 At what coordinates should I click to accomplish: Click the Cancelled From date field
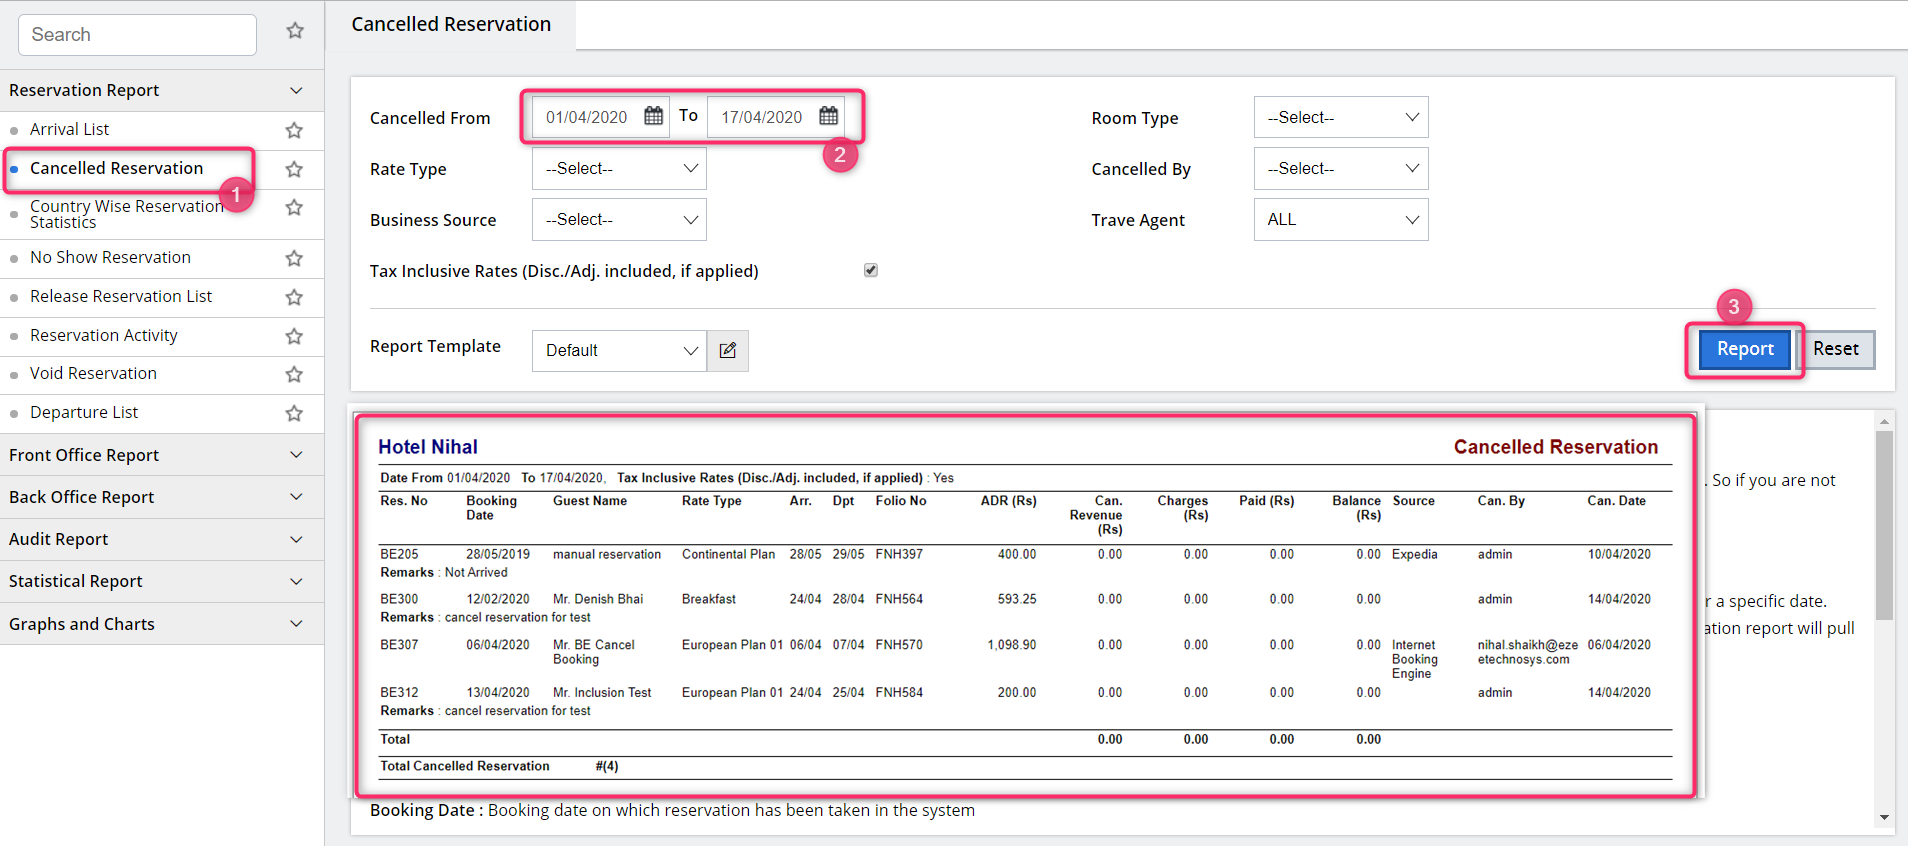587,117
